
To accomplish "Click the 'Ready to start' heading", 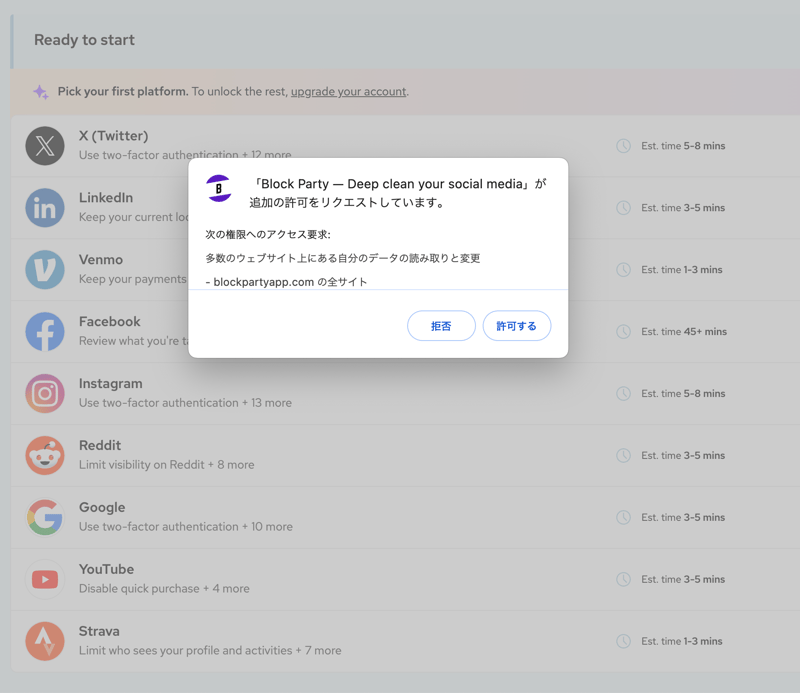I will [84, 40].
